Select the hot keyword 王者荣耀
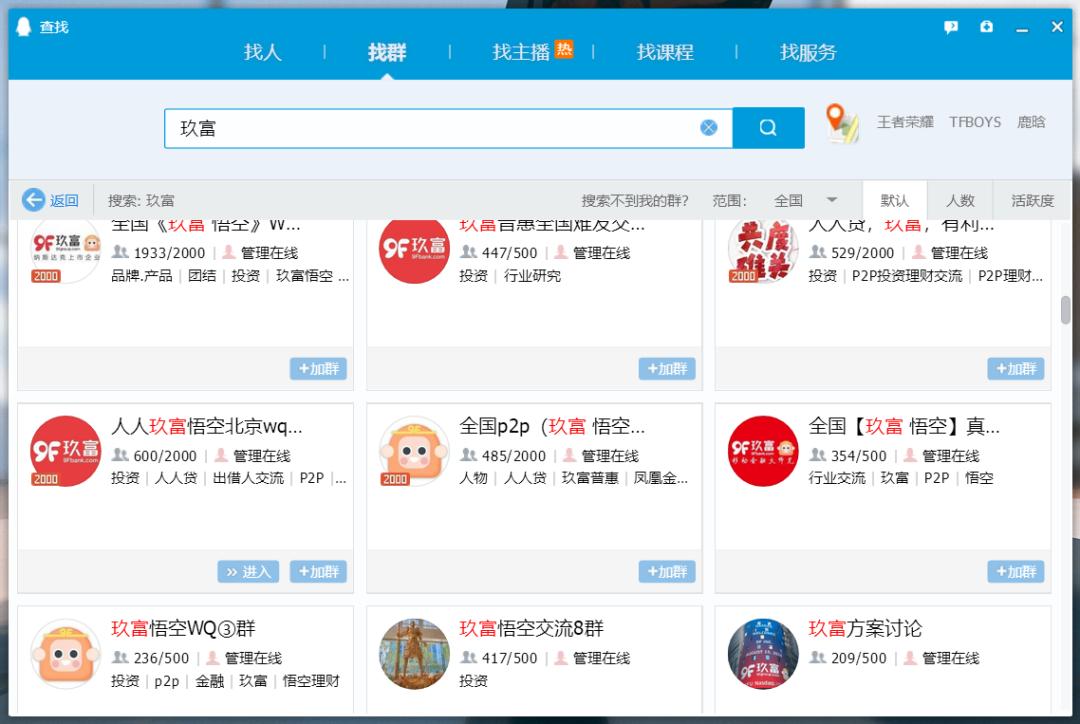1080x724 pixels. click(x=904, y=122)
